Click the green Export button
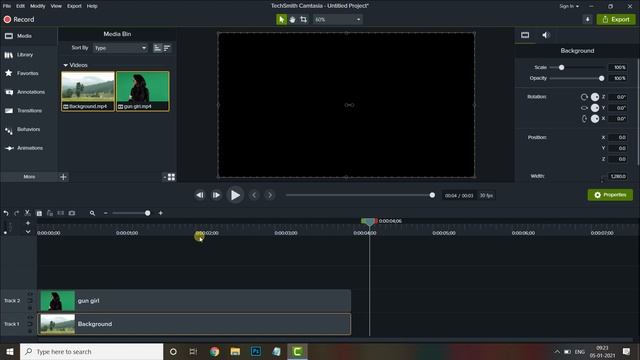The height and width of the screenshot is (360, 640). point(616,19)
